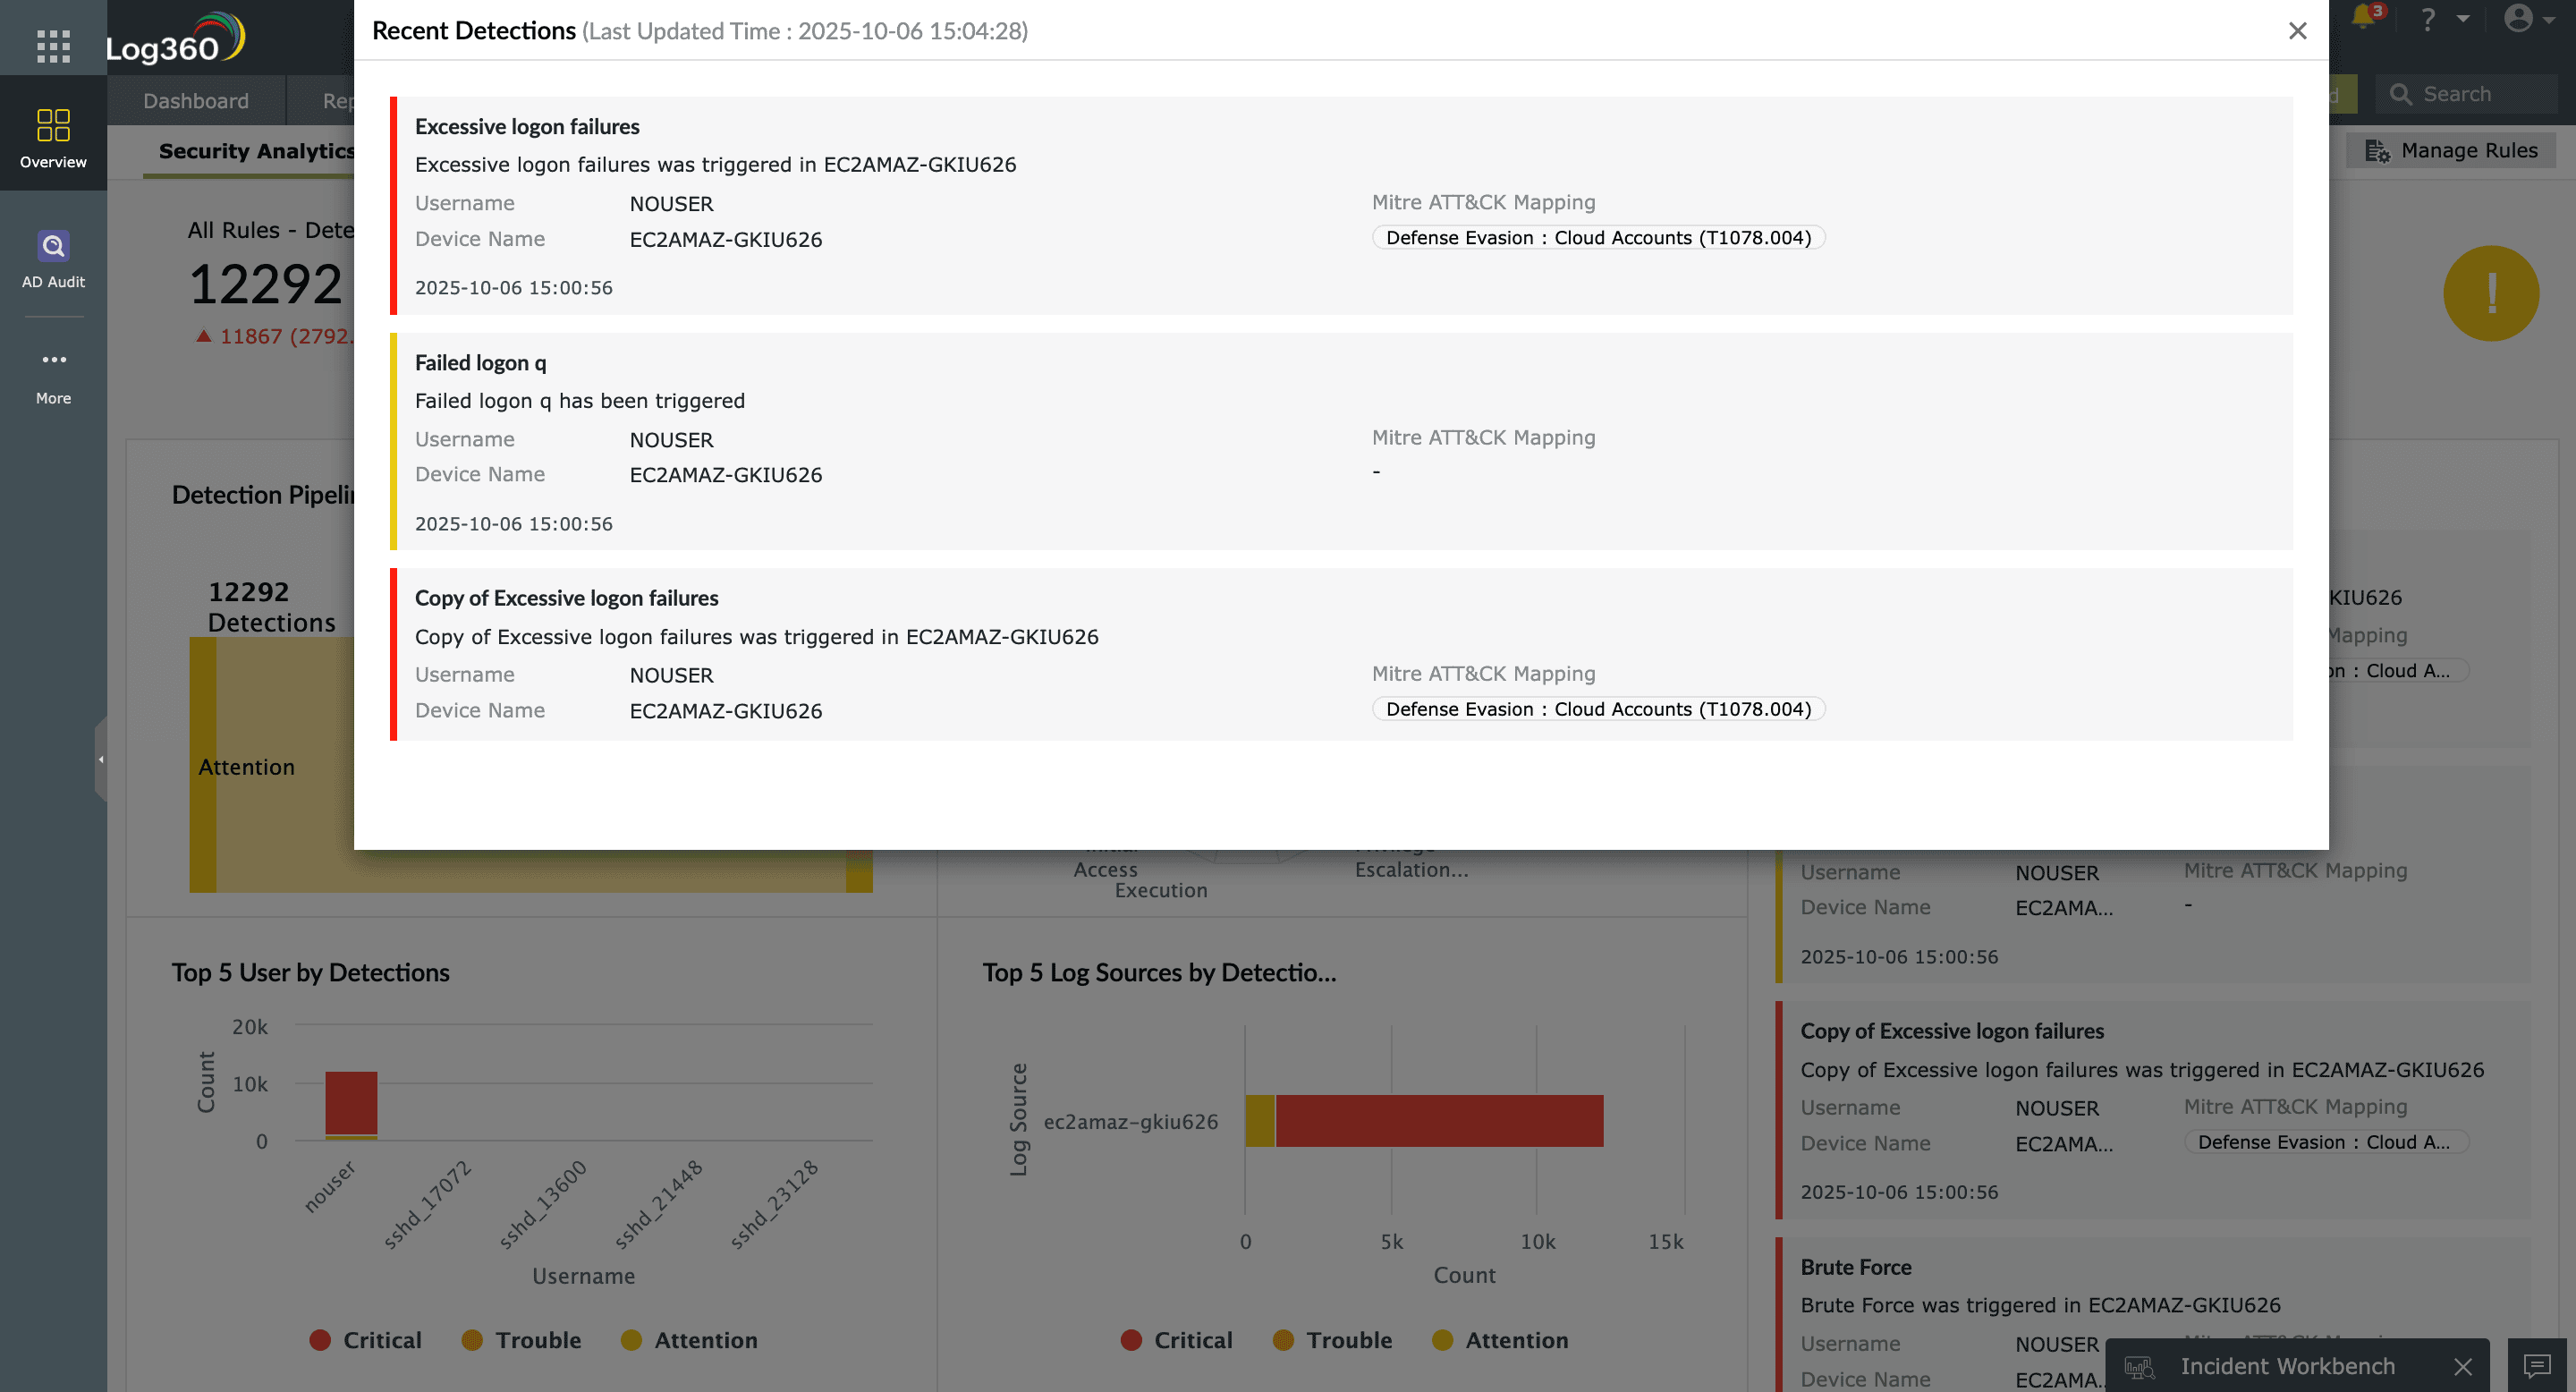
Task: Close the Recent Detections dialog
Action: click(x=2297, y=30)
